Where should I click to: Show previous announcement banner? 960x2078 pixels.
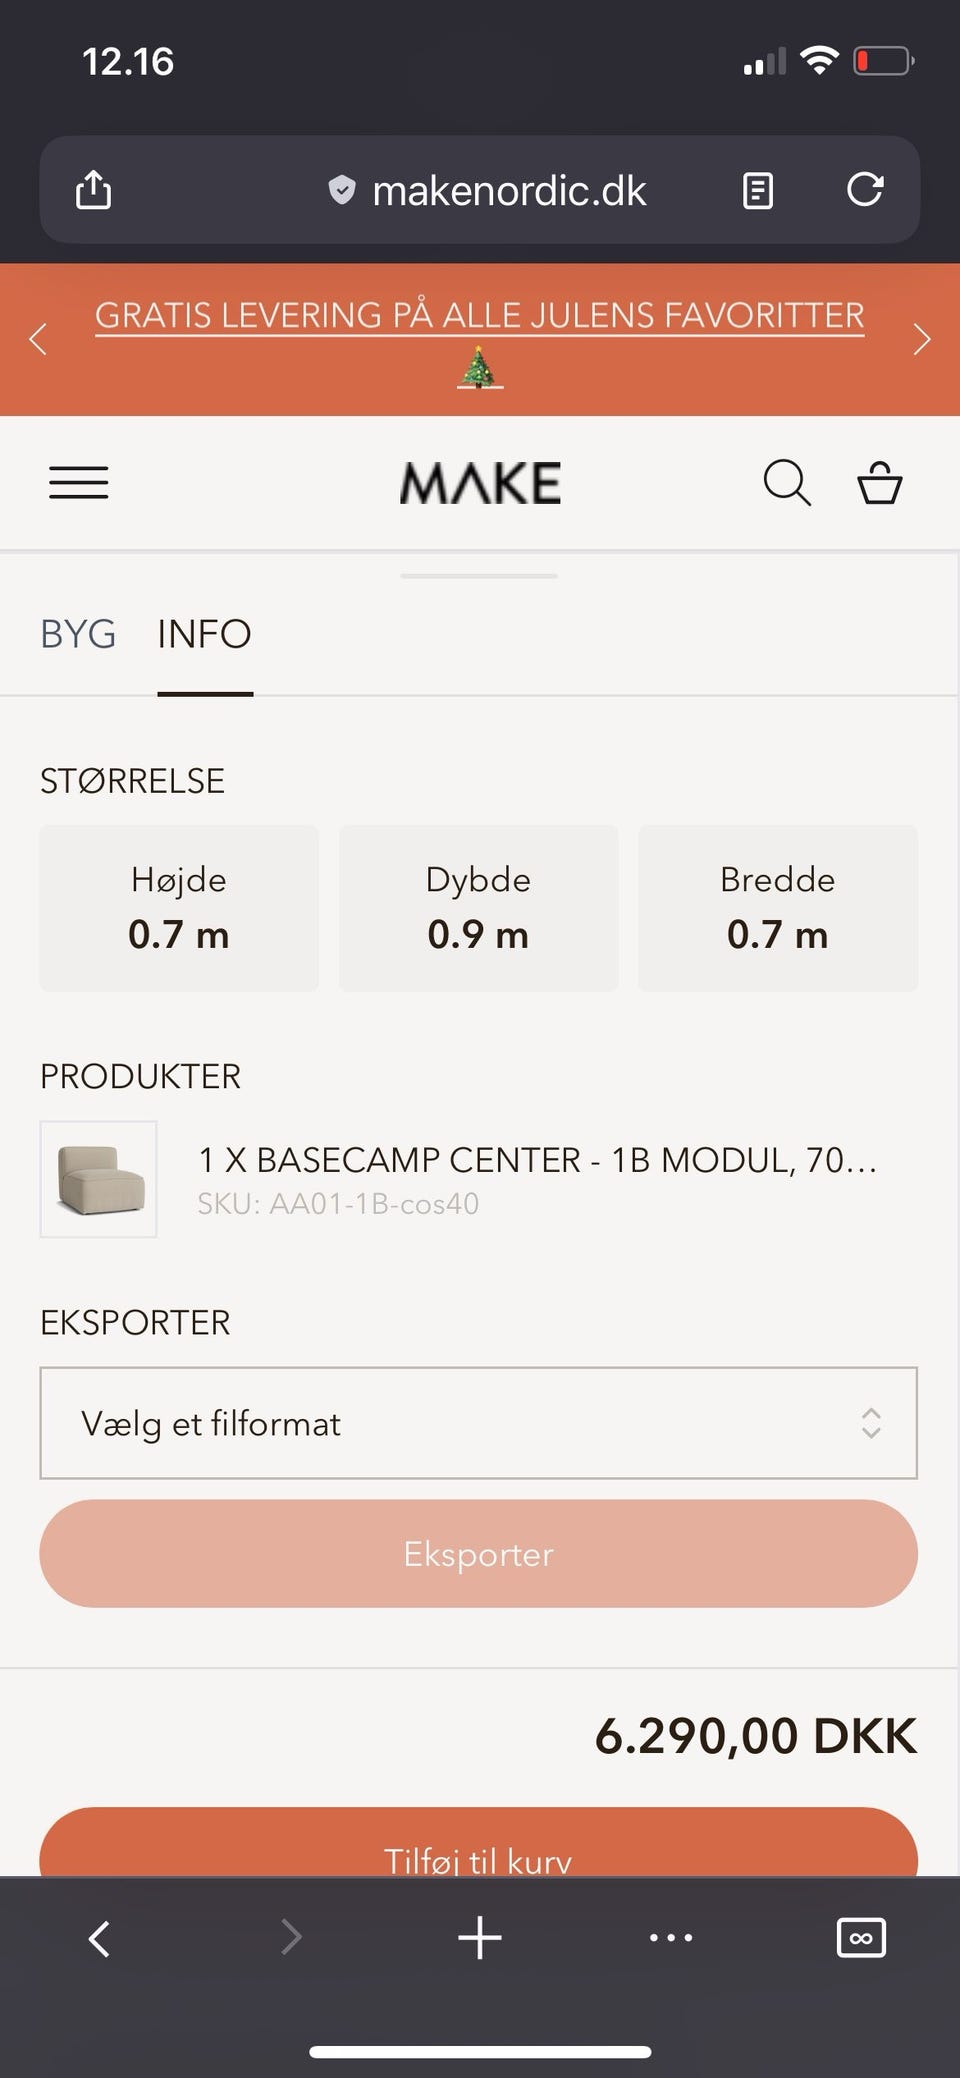point(38,340)
